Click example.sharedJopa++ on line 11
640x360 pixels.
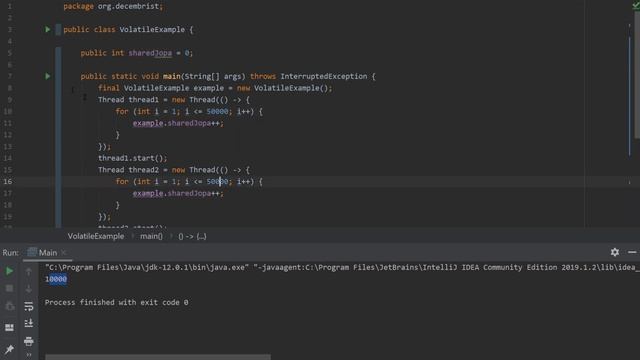[178, 123]
